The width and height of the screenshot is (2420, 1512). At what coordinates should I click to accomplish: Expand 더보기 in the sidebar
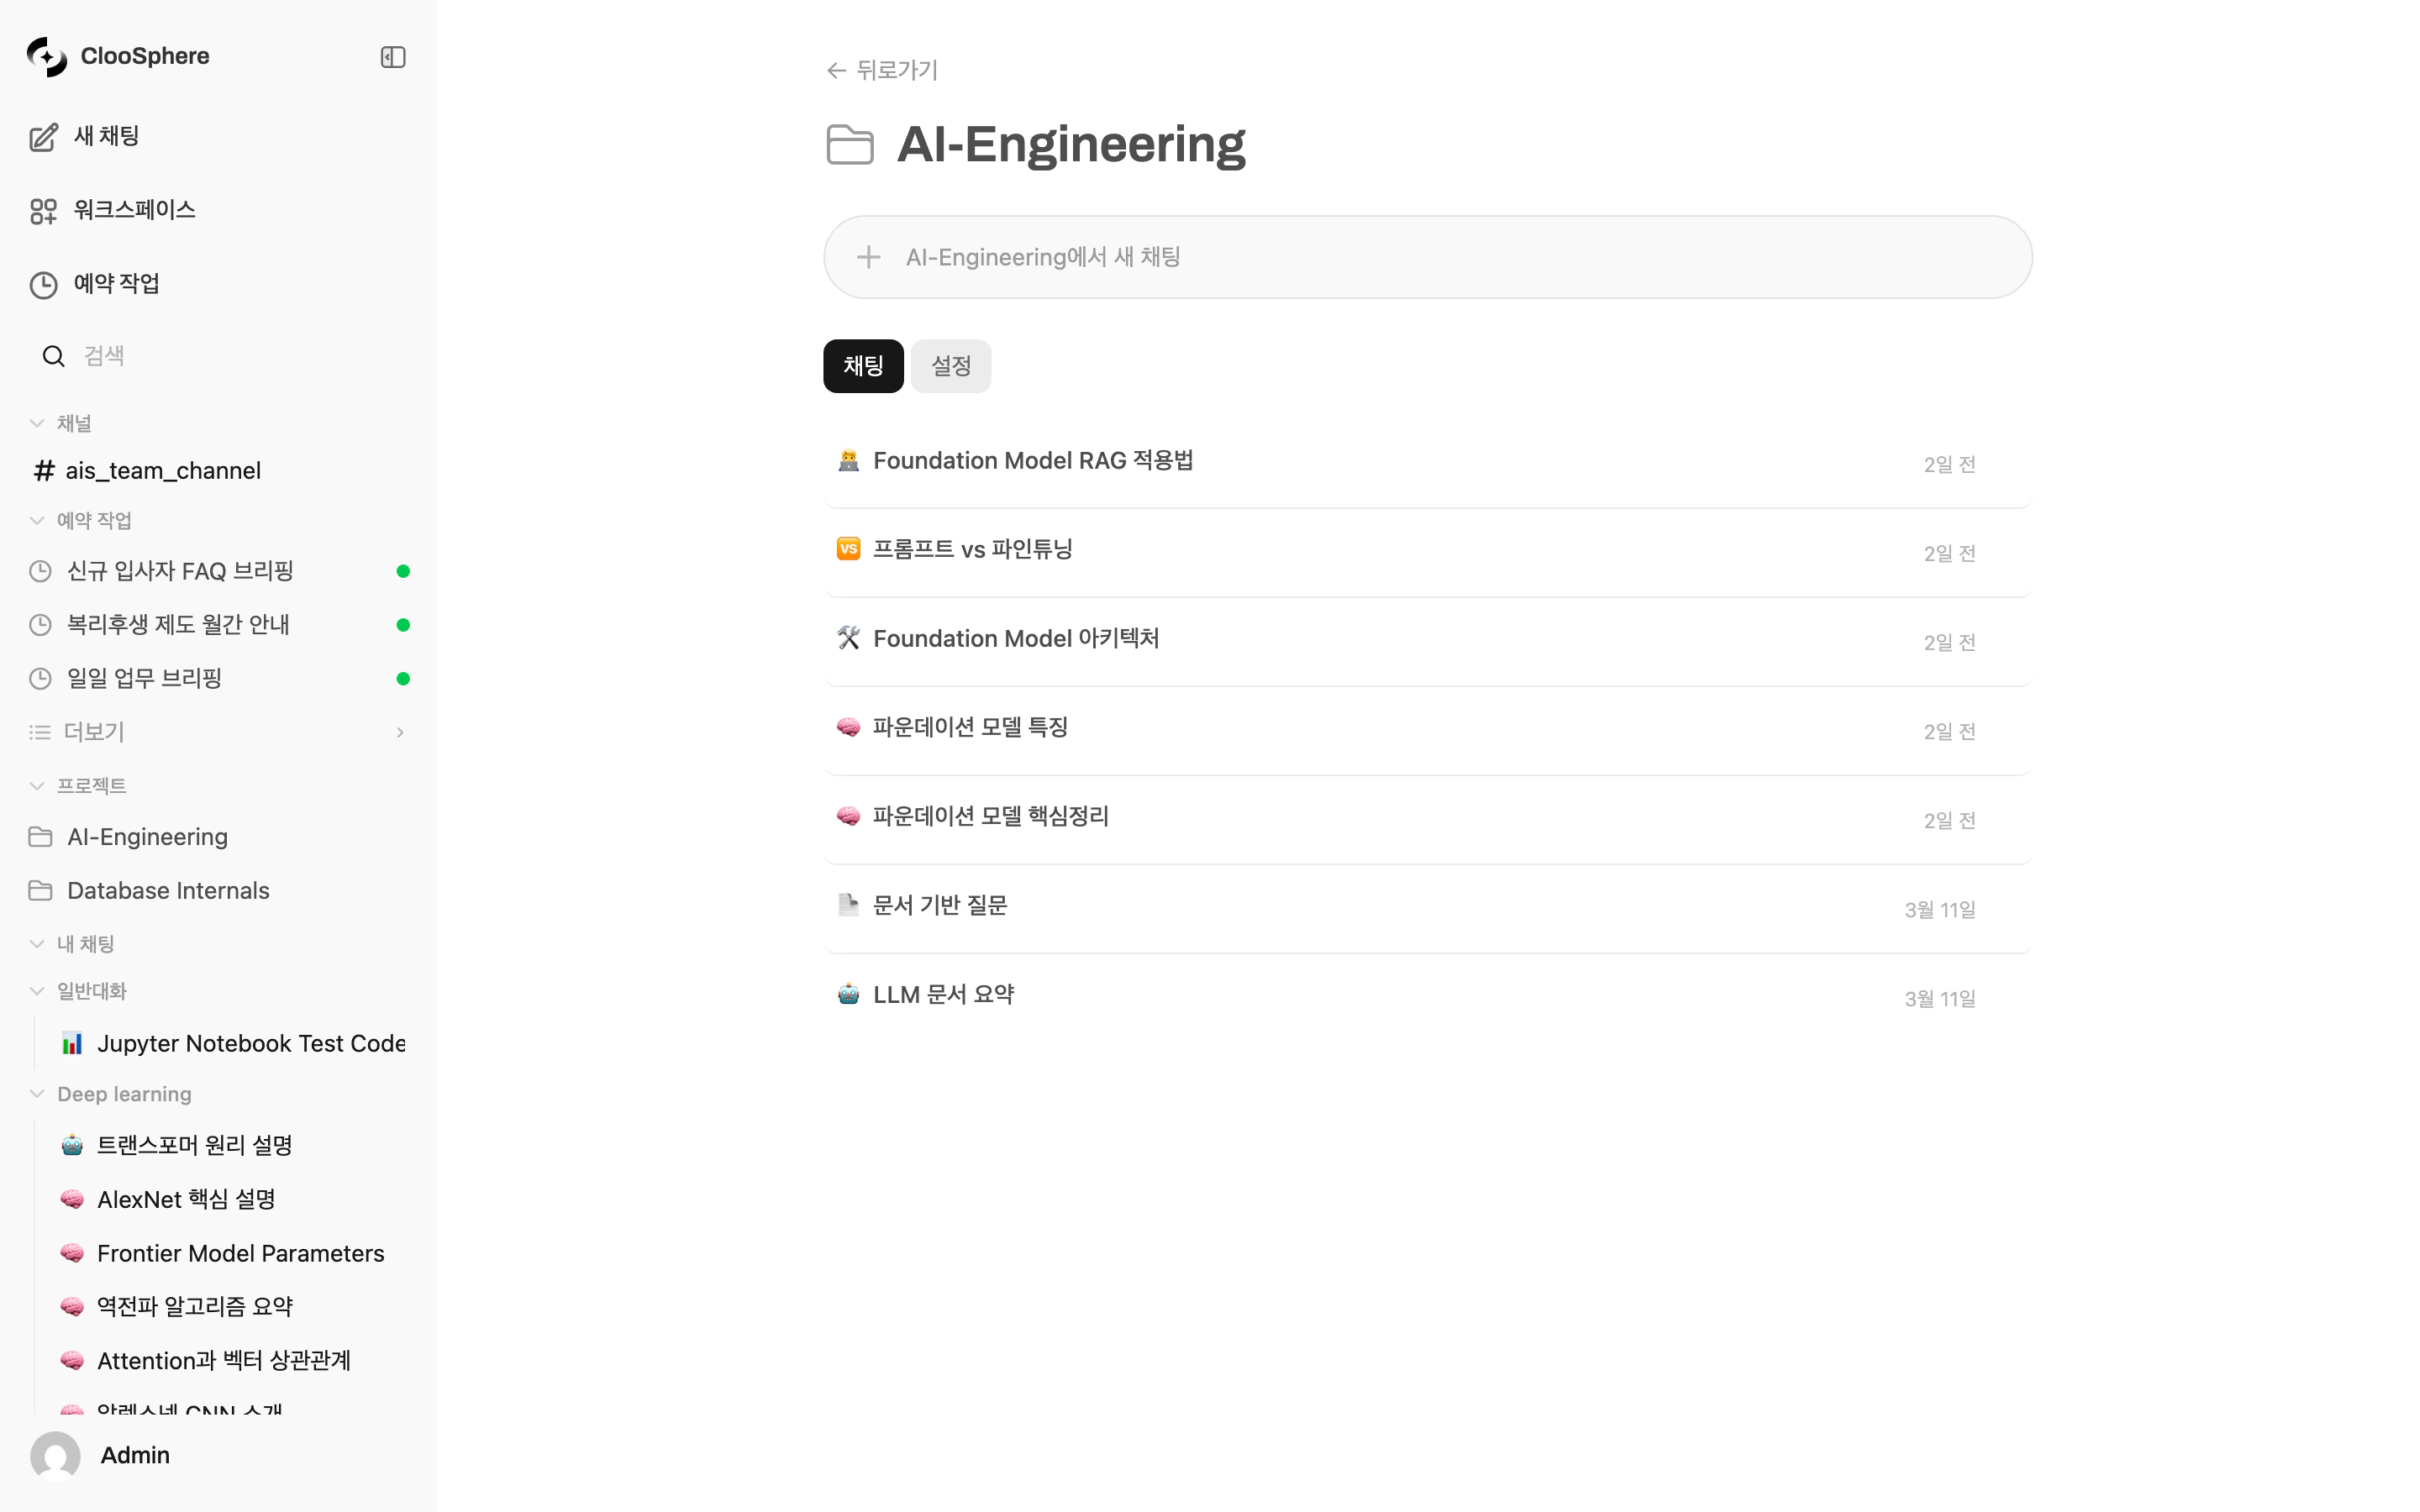tap(94, 732)
